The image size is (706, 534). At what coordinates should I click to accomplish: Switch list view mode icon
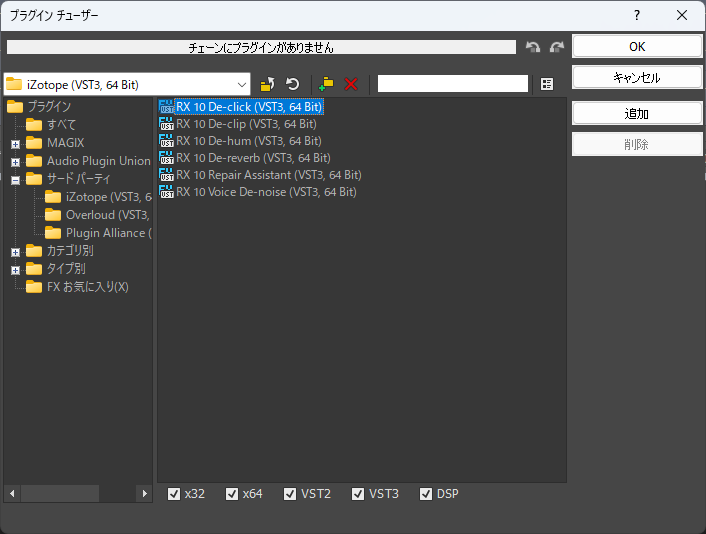[x=547, y=84]
